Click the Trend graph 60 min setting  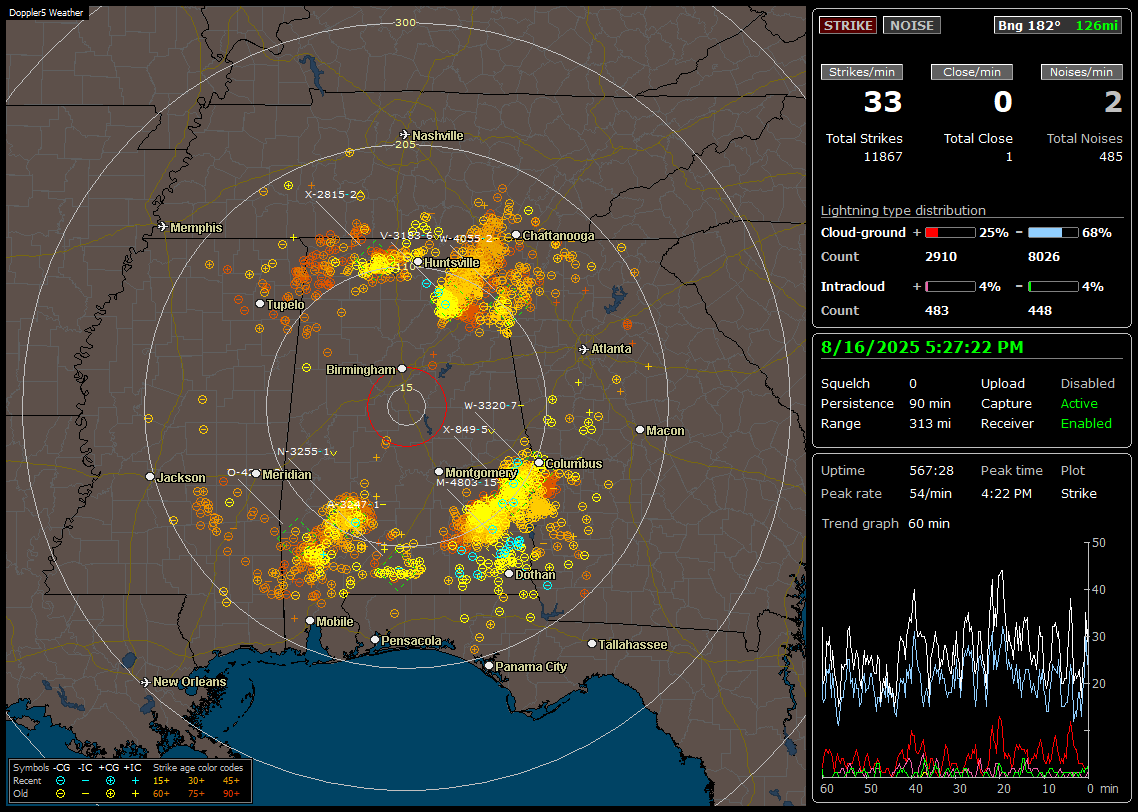(x=928, y=523)
